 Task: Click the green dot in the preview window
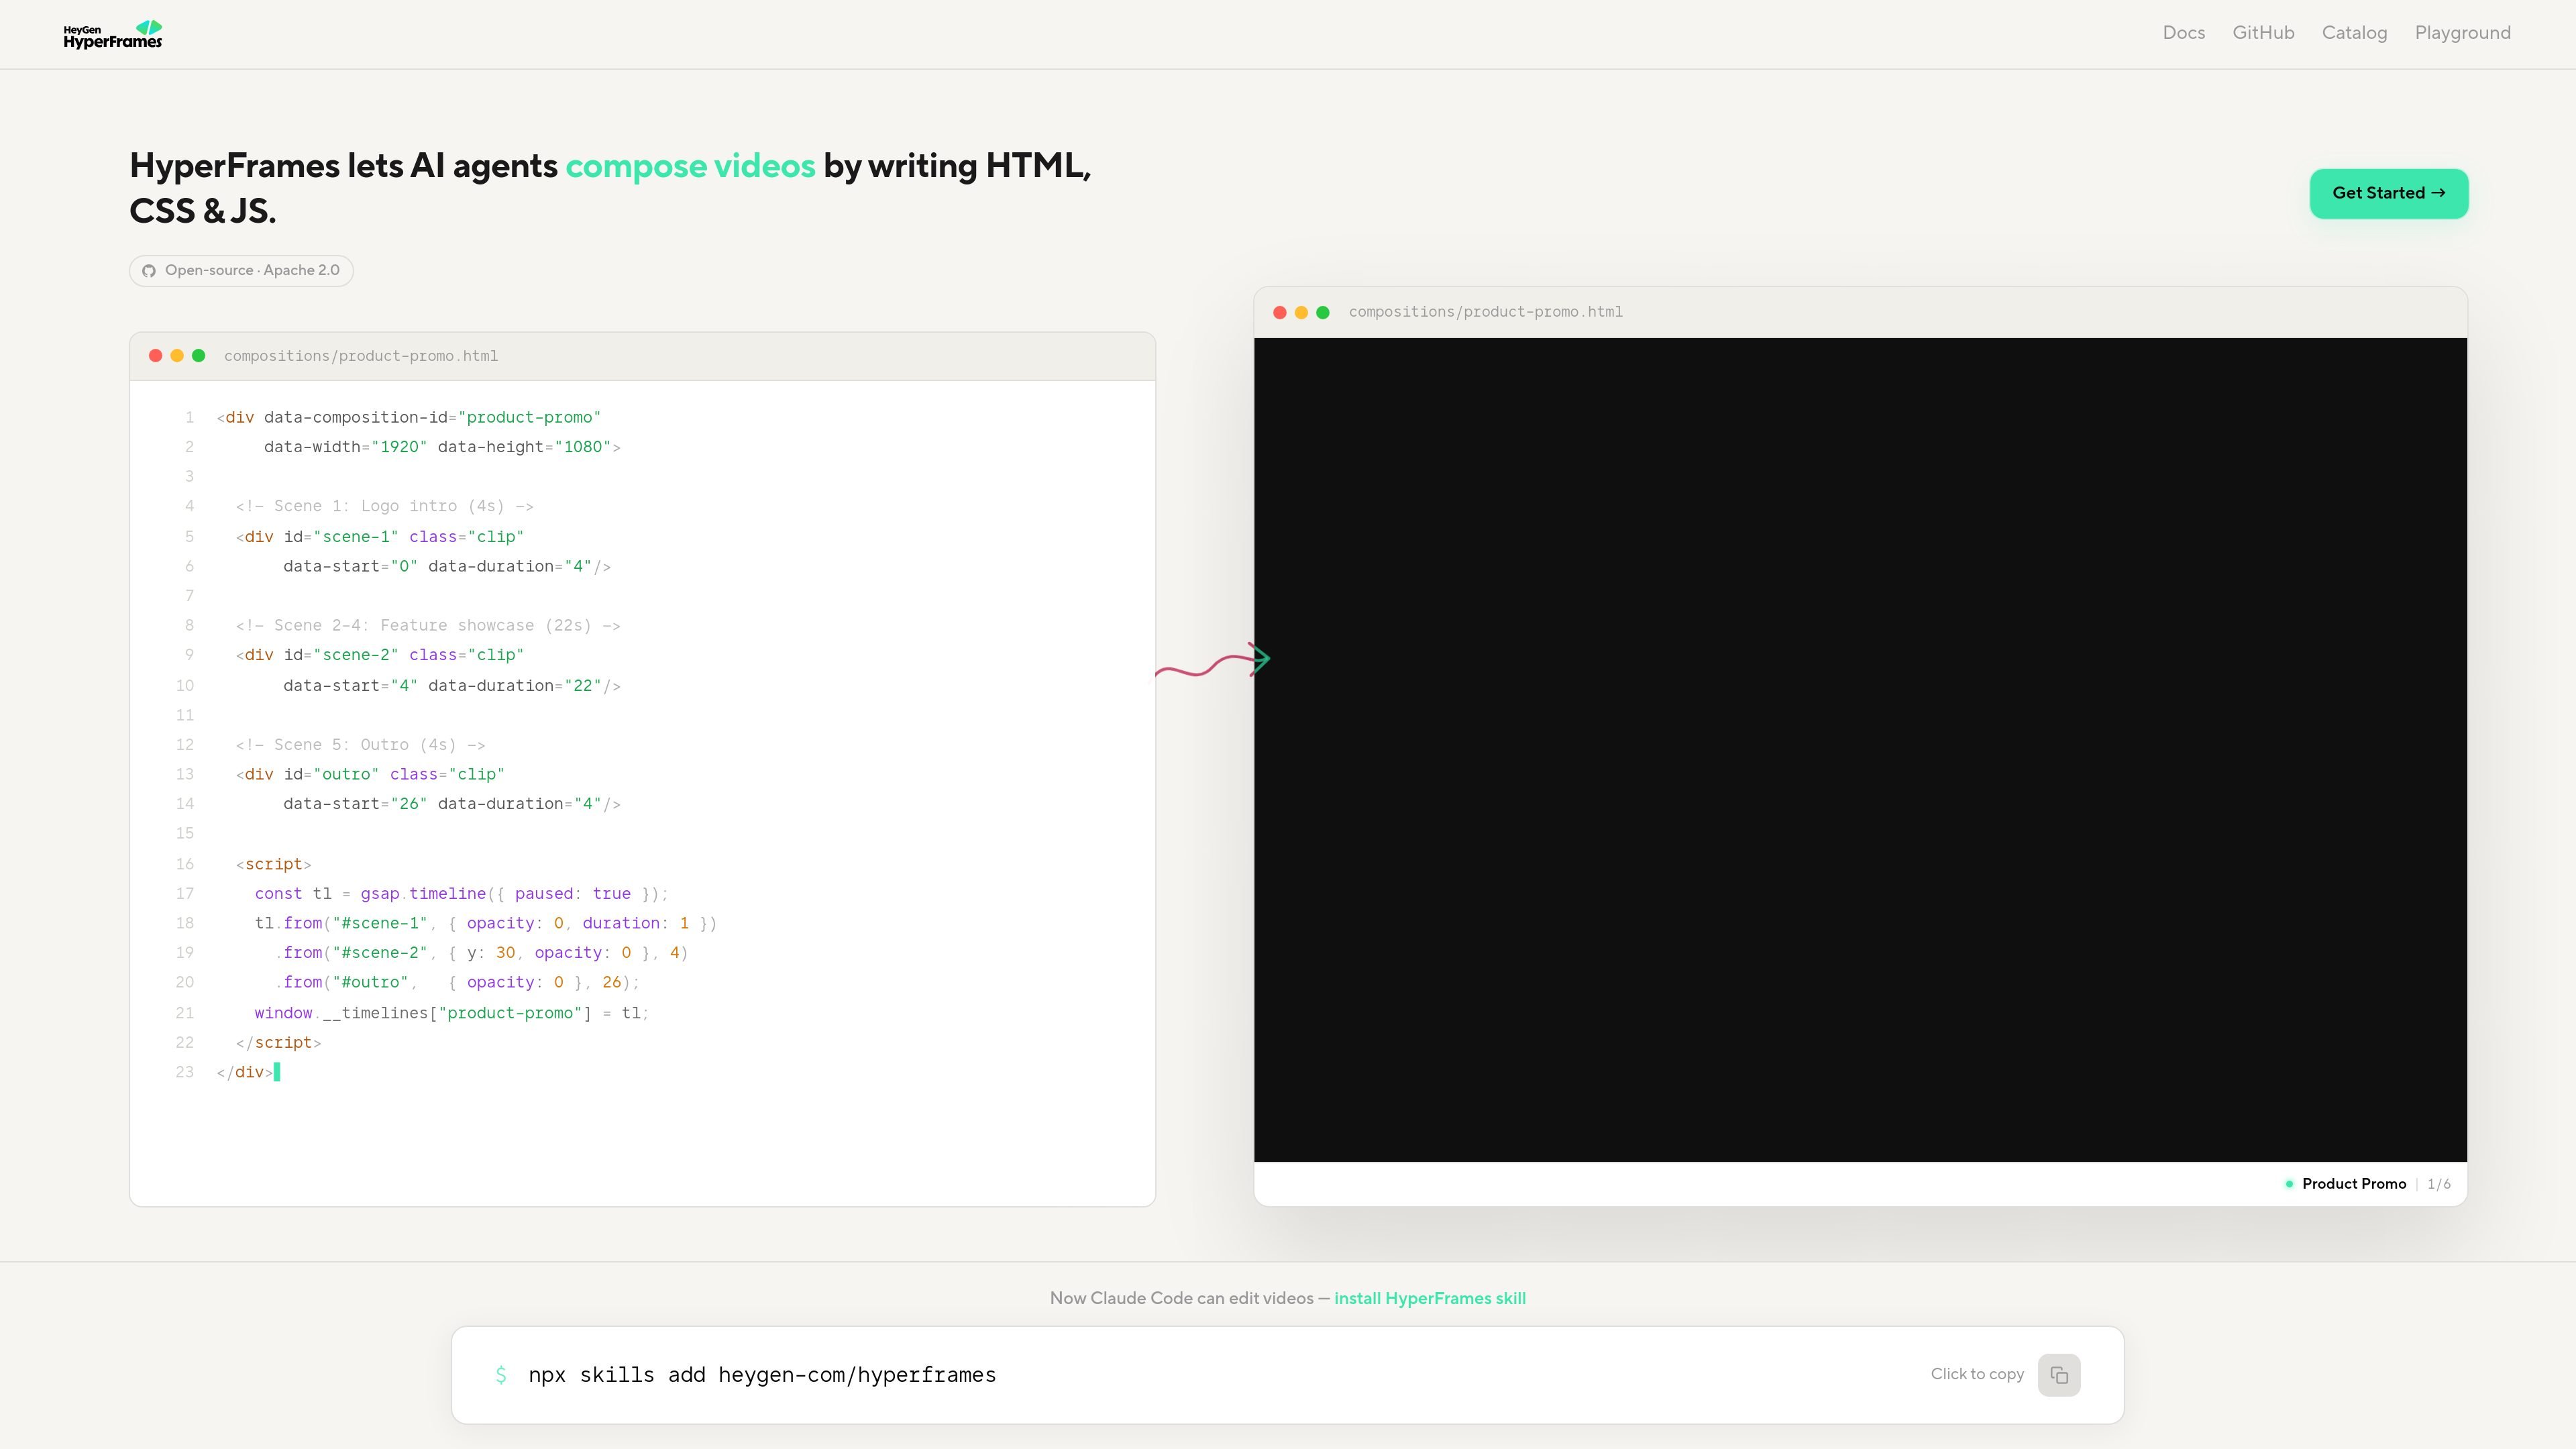1323,312
